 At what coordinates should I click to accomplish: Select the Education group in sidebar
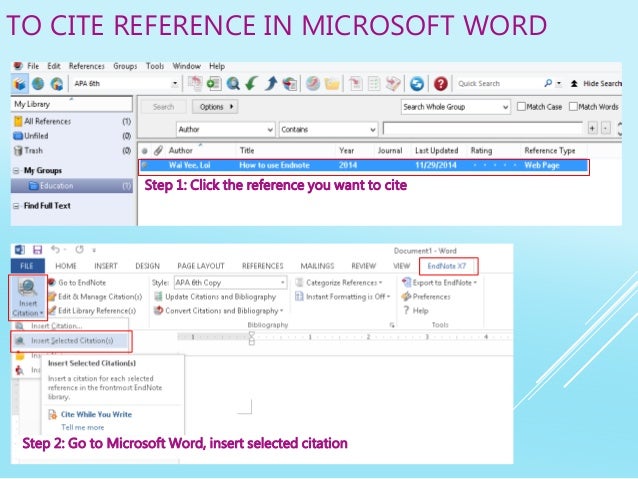72,186
